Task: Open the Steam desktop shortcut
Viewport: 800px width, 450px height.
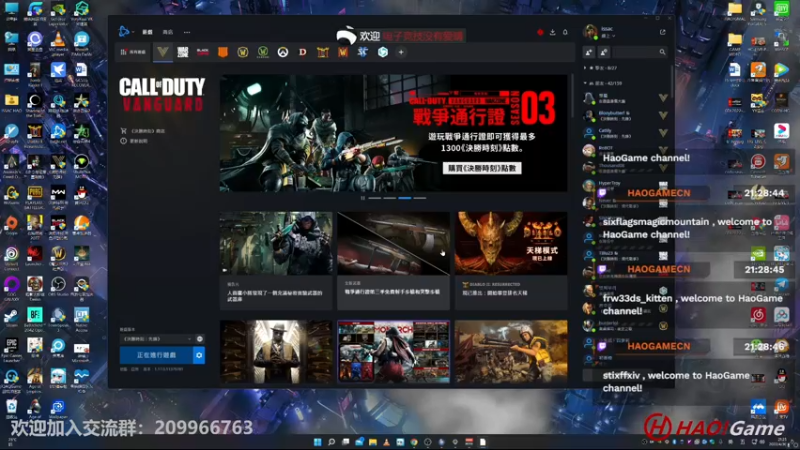Action: (11, 318)
